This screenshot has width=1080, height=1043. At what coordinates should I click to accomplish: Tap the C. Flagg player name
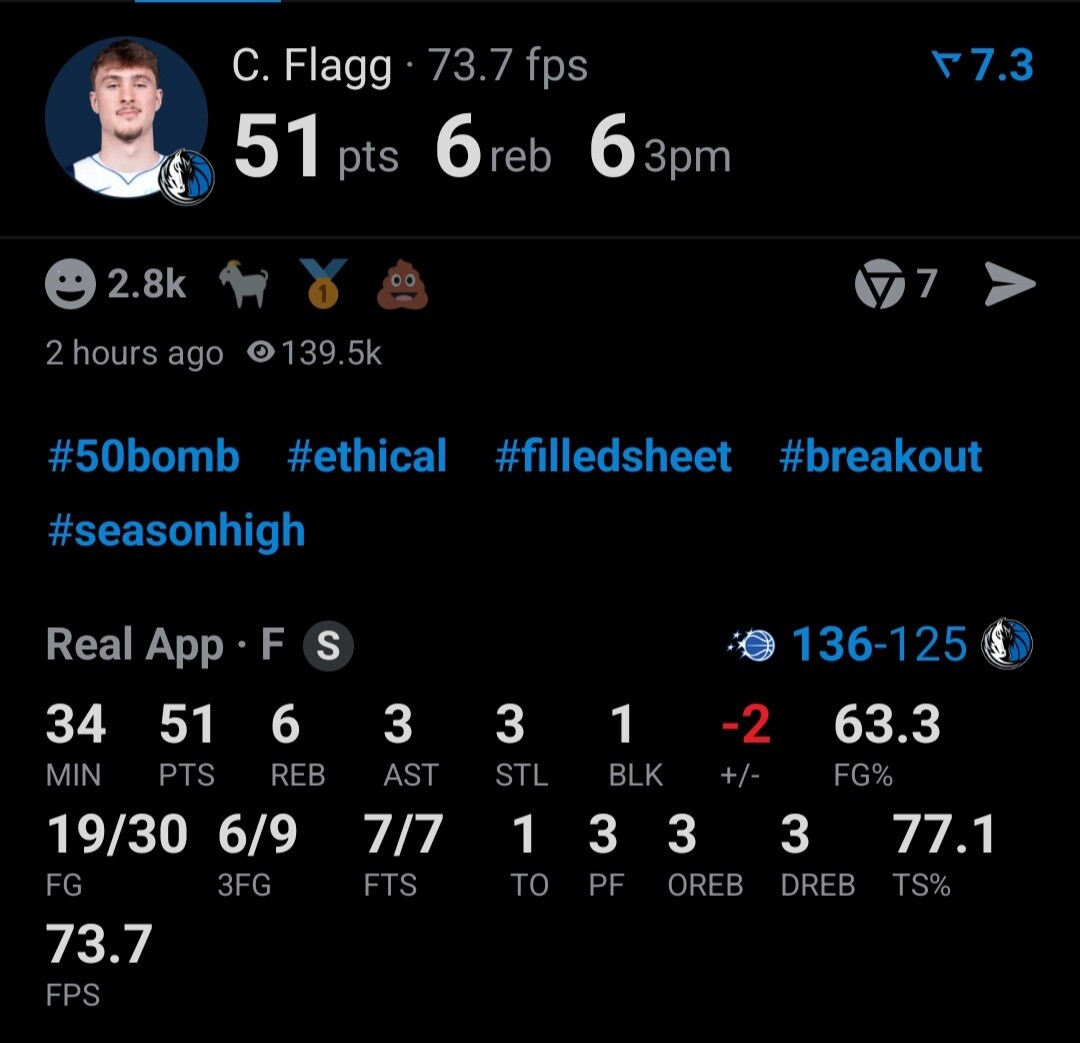click(314, 67)
